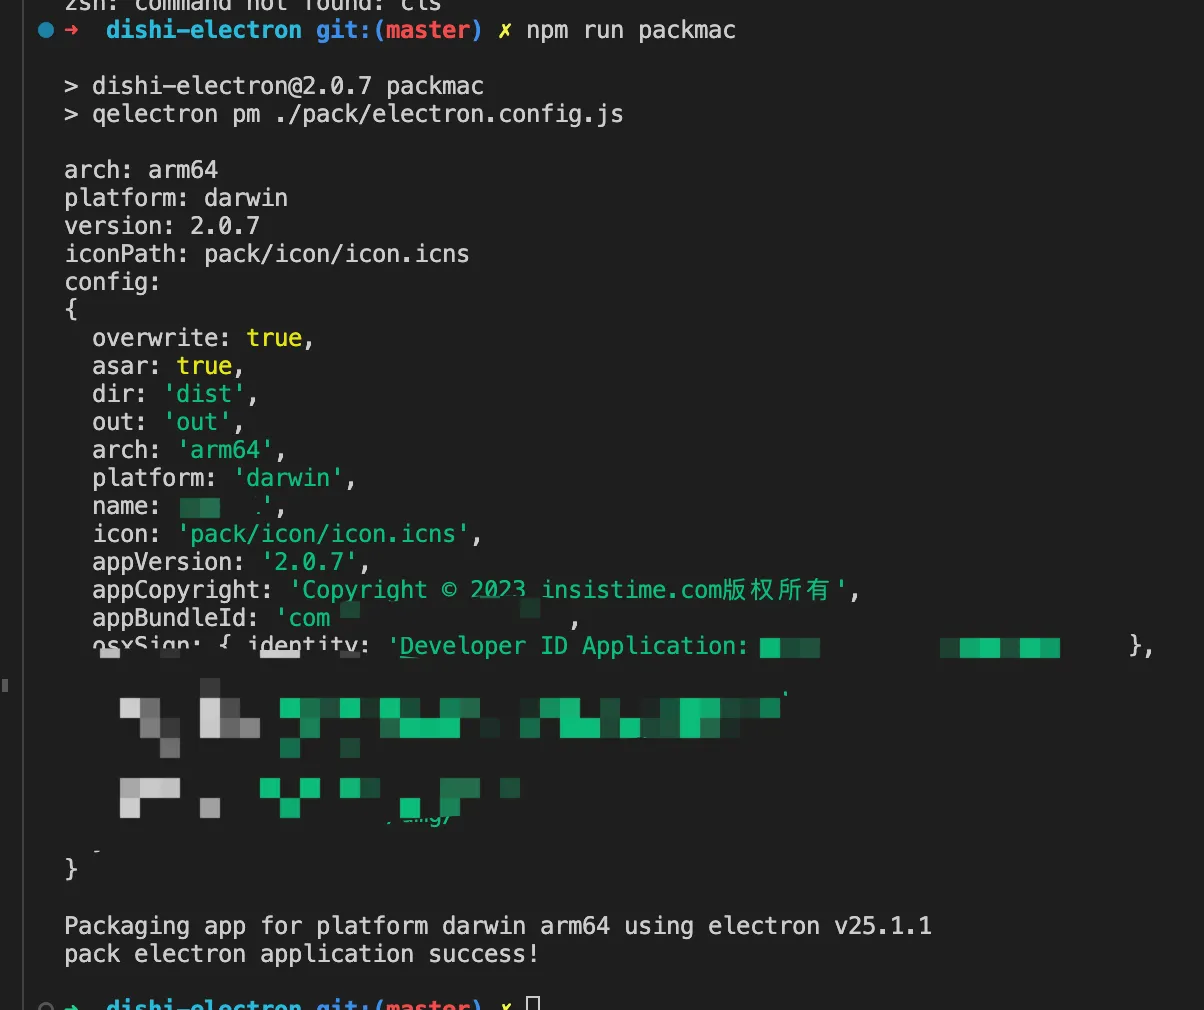Image resolution: width=1204 pixels, height=1010 pixels.
Task: Click the true value of asar
Action: (204, 366)
